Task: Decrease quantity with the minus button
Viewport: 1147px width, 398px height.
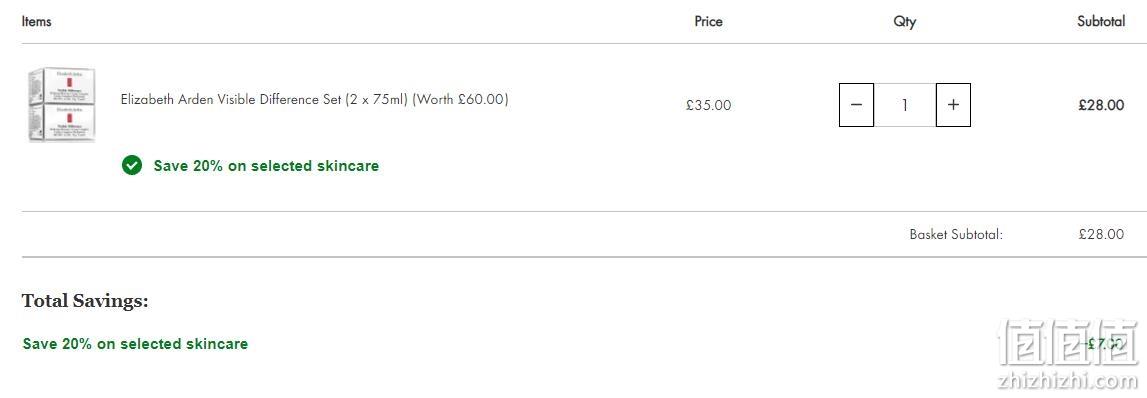Action: point(856,105)
